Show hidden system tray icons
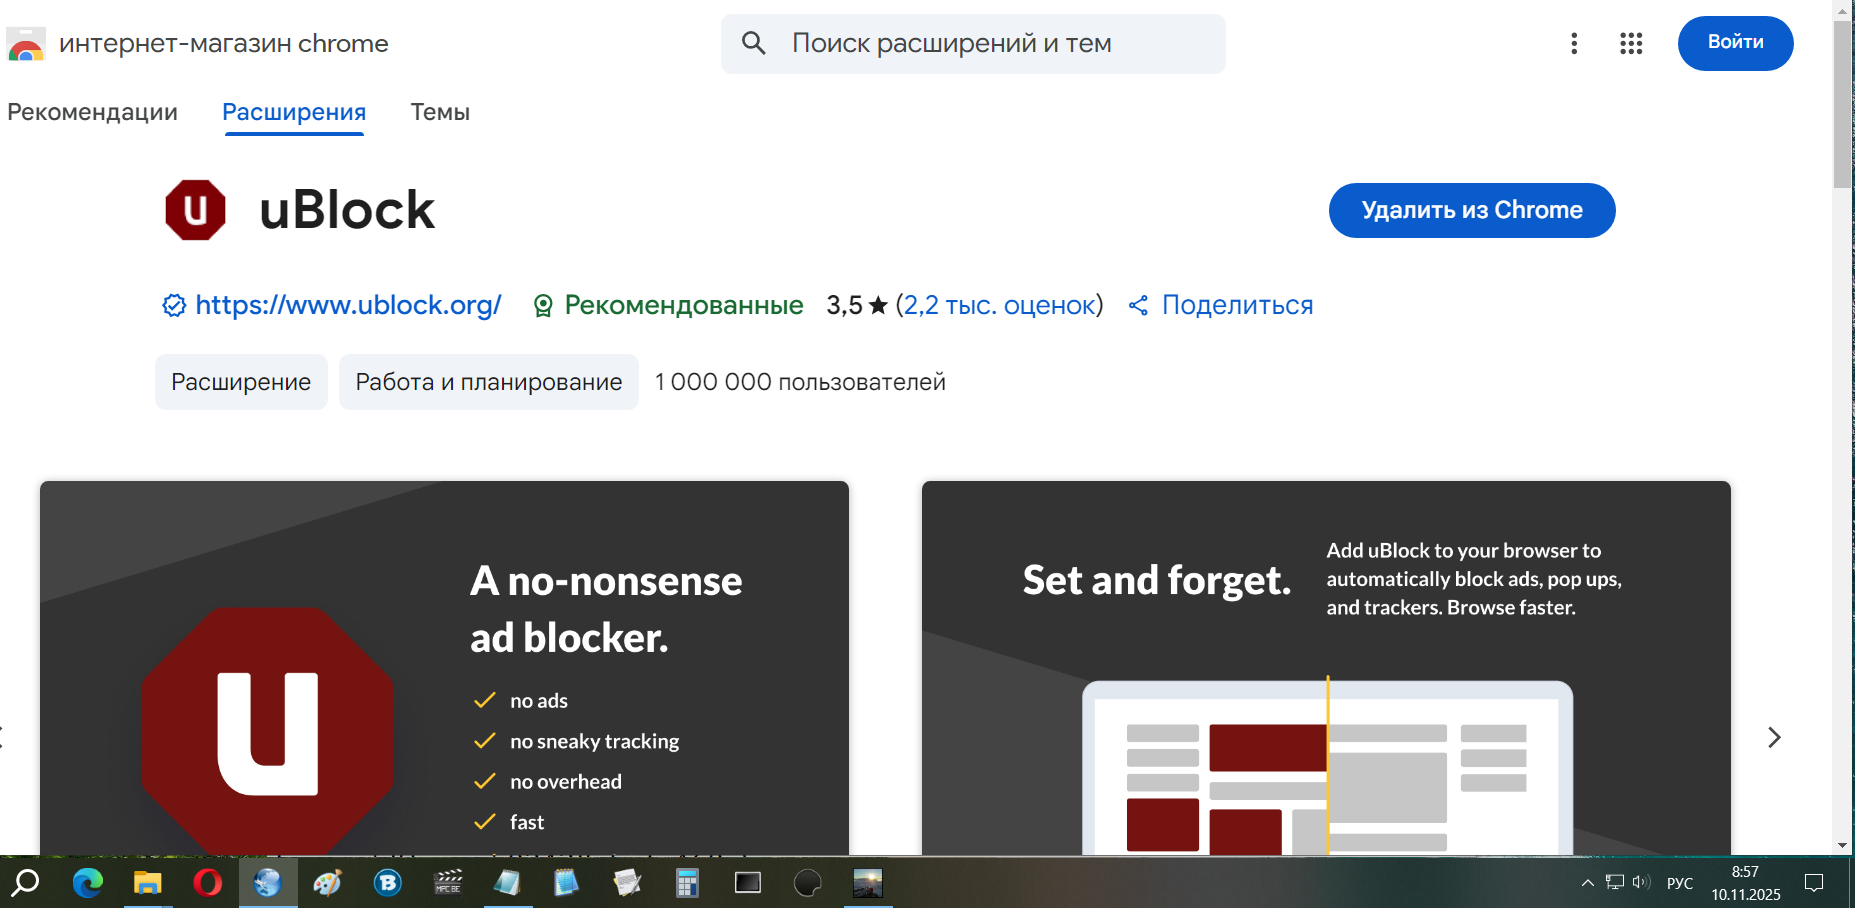The height and width of the screenshot is (908, 1855). (x=1587, y=882)
